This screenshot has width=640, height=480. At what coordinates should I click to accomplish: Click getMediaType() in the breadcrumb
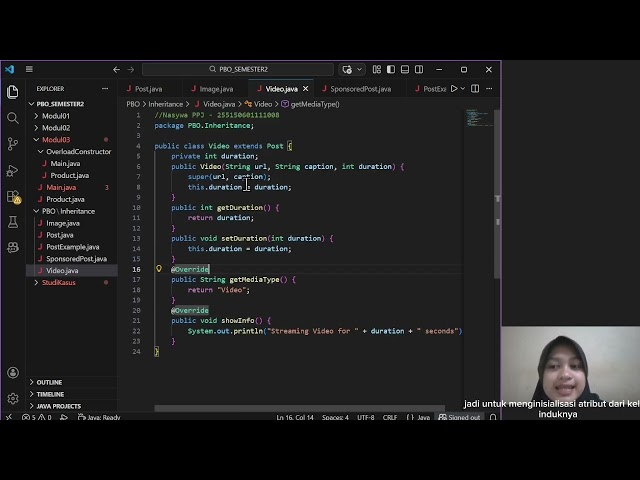(315, 104)
